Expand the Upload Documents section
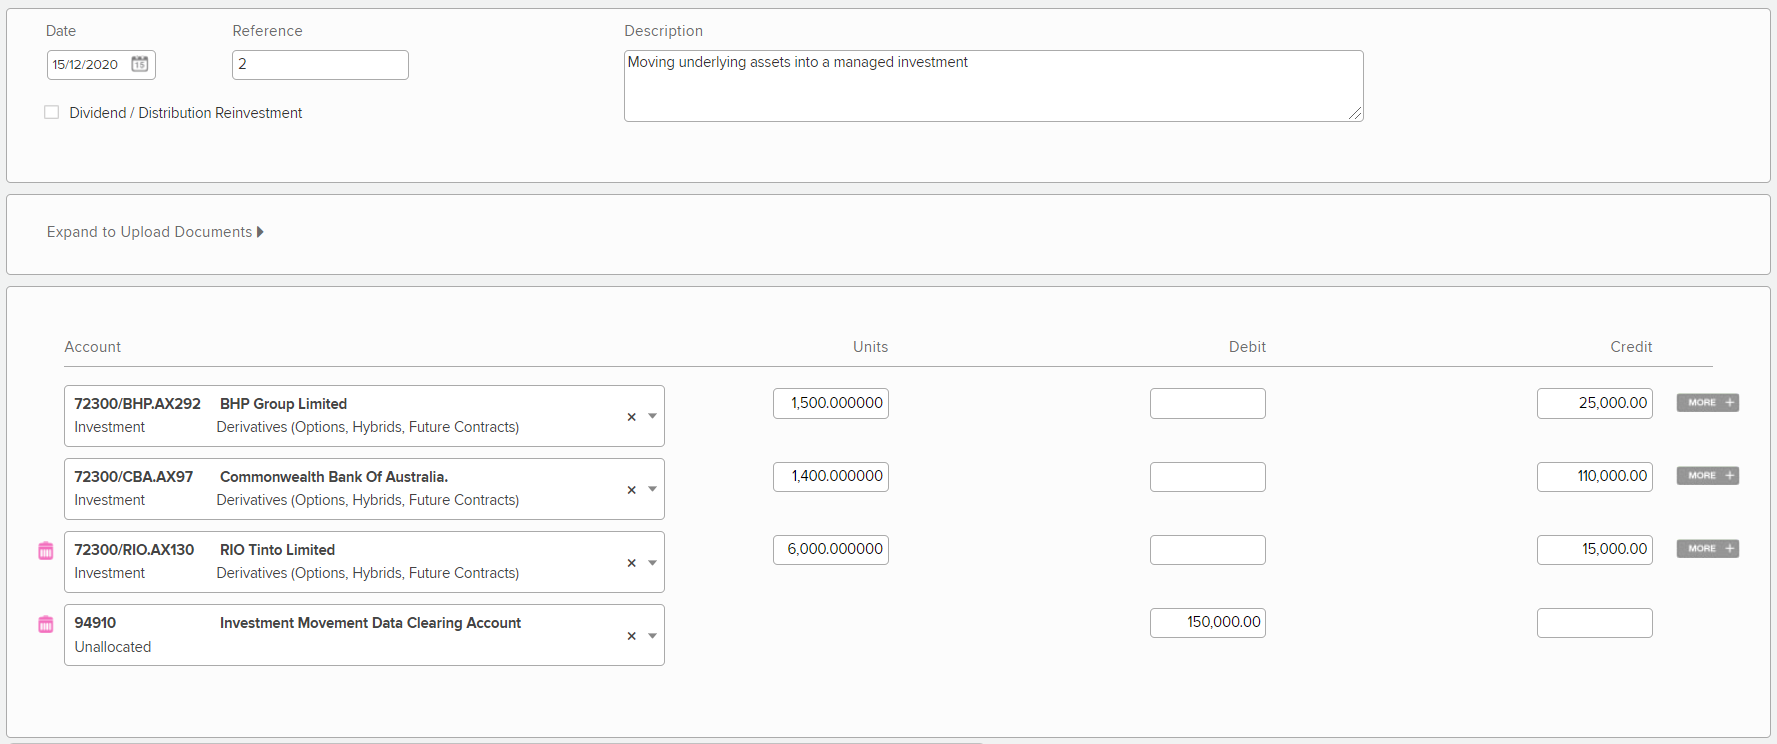The height and width of the screenshot is (744, 1777). pos(155,232)
